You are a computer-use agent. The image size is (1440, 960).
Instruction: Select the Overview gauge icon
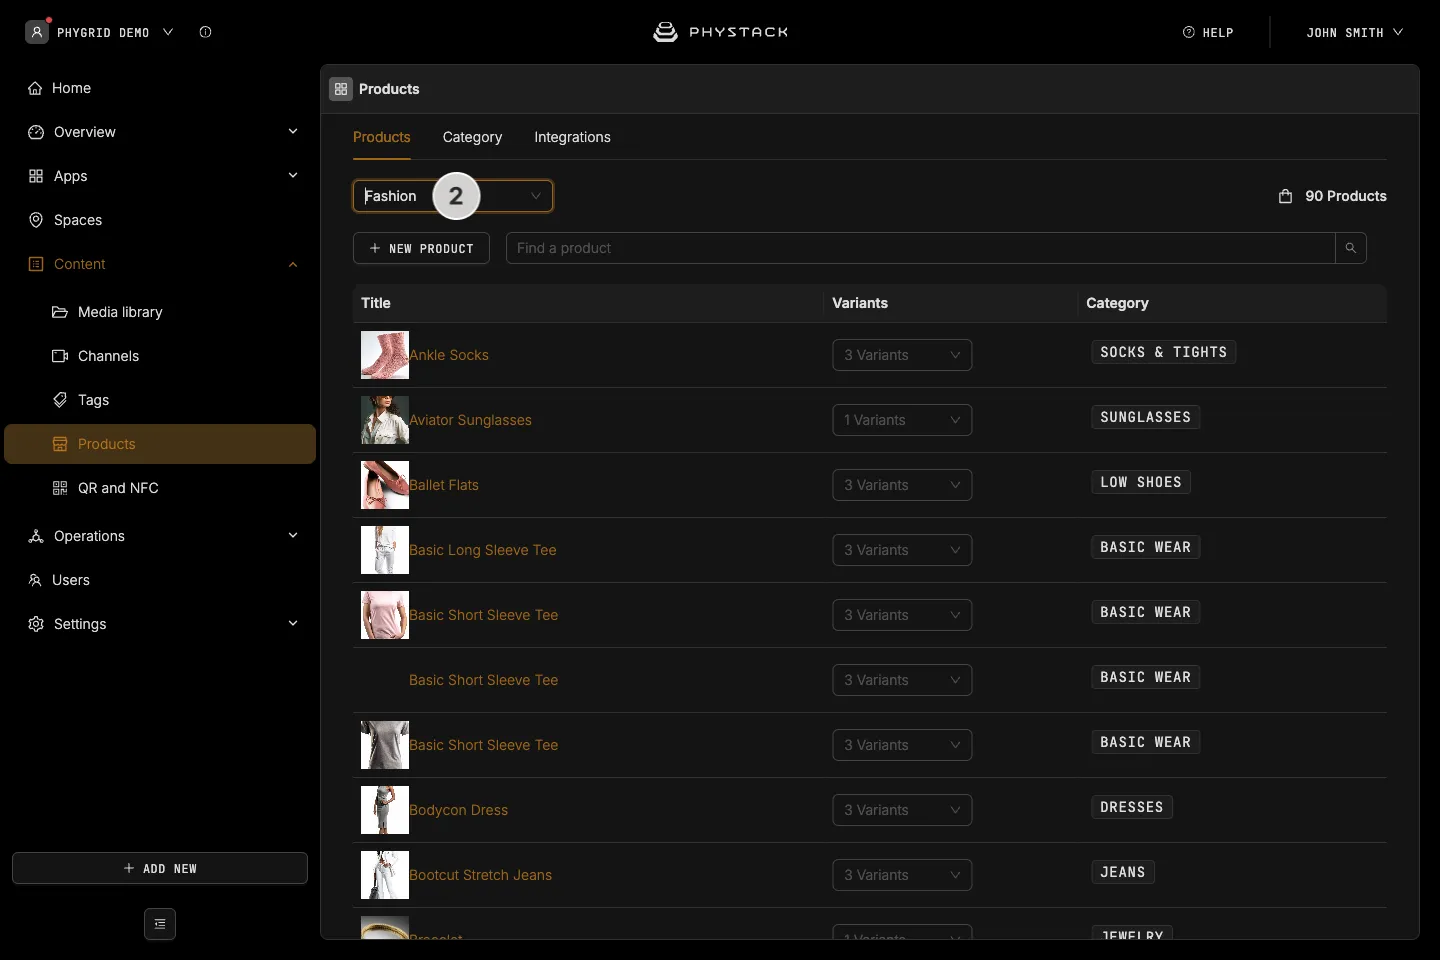(36, 132)
